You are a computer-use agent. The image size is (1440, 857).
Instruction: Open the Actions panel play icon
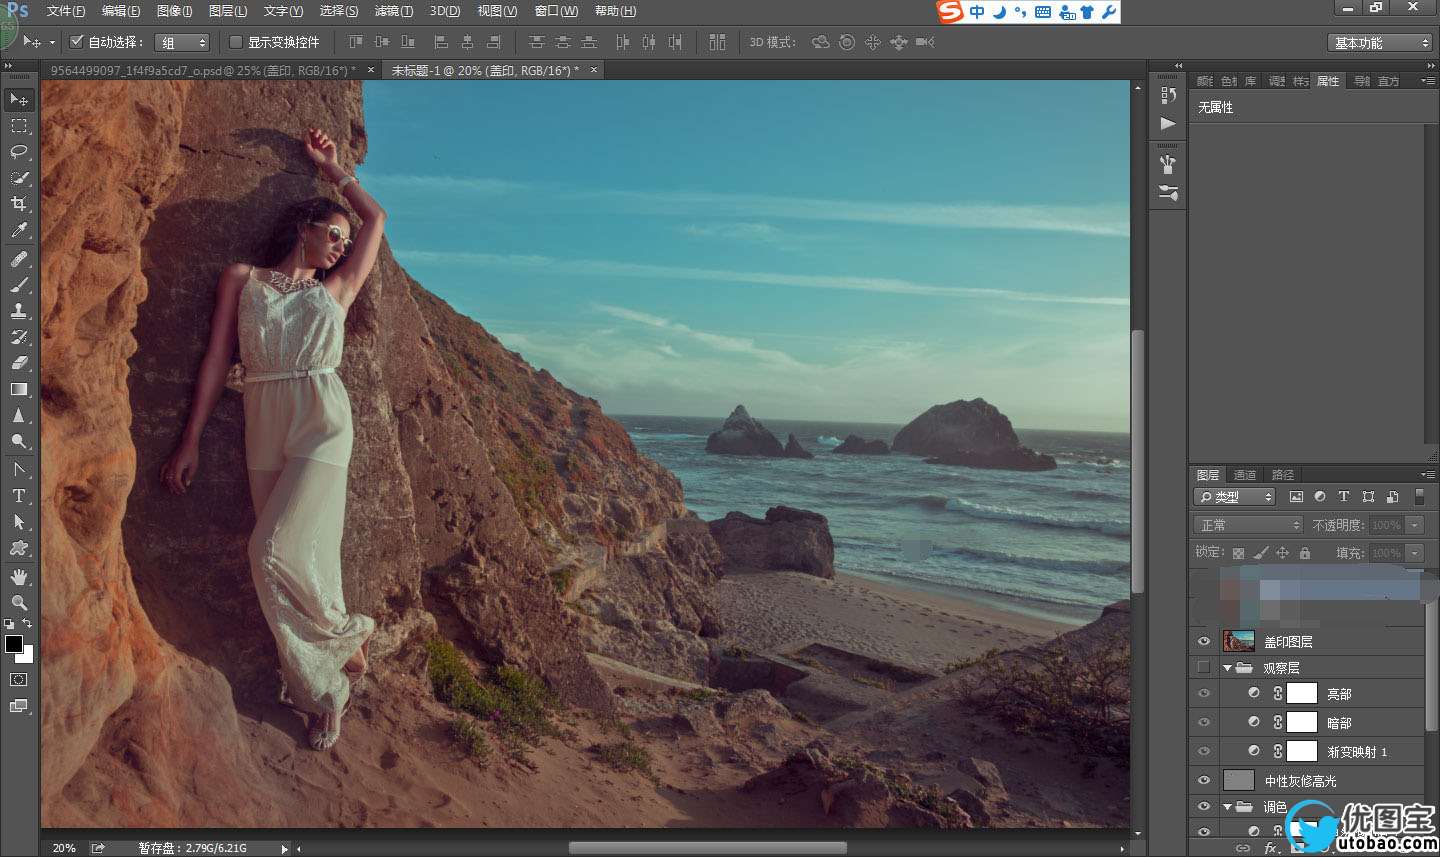1168,123
